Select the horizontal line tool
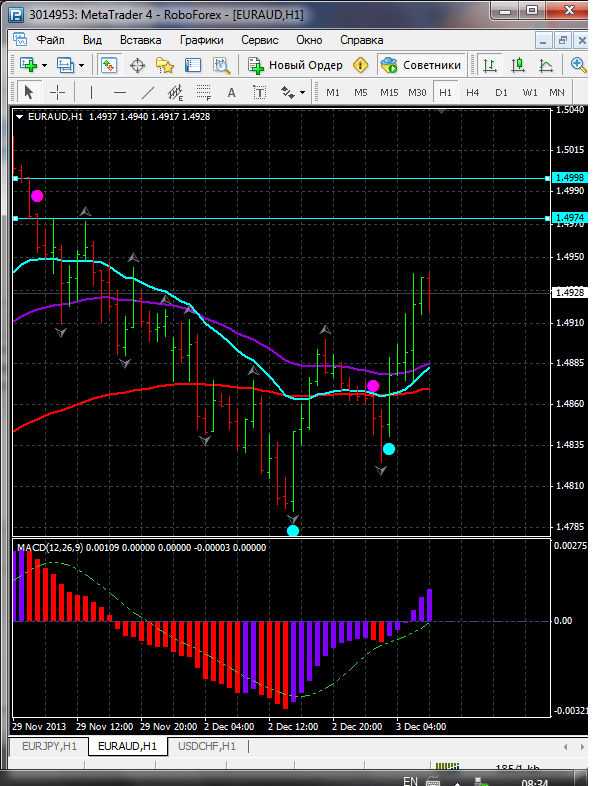600x786 pixels. pos(119,93)
